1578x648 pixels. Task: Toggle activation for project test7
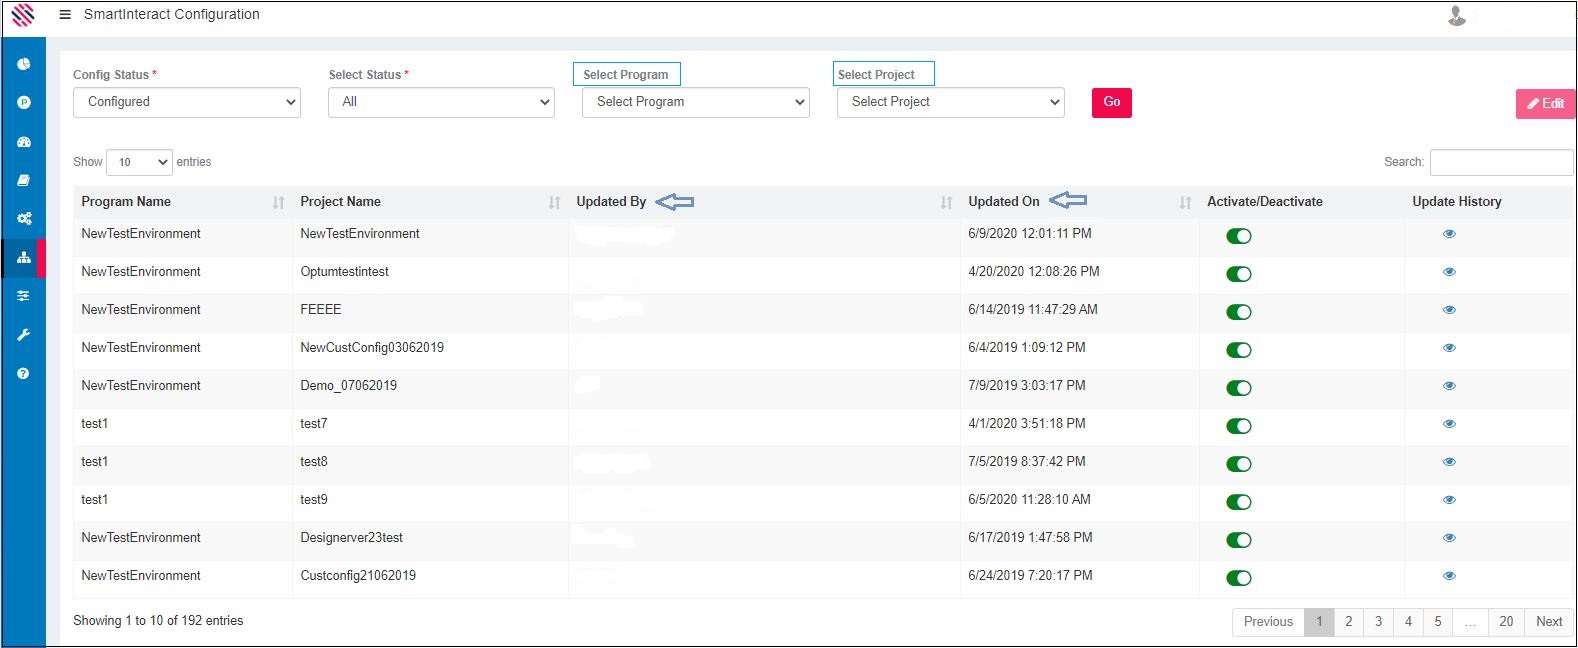point(1238,426)
